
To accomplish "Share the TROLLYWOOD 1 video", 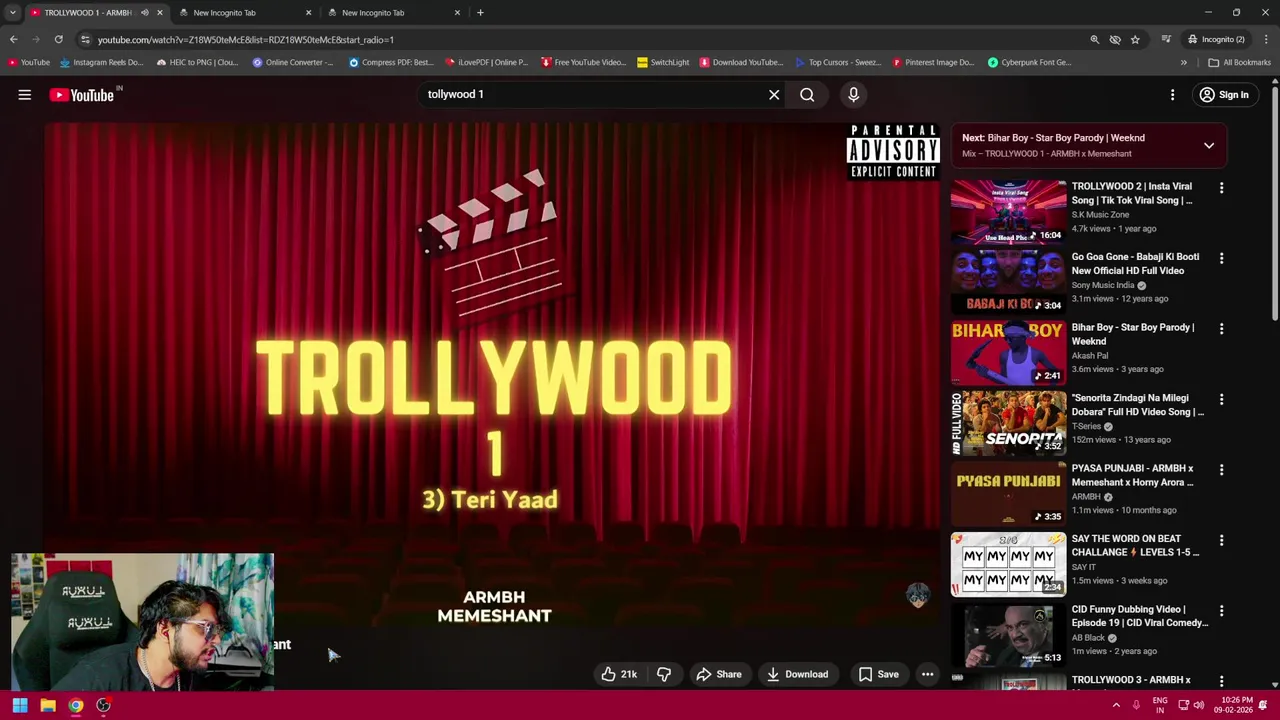I will (x=719, y=674).
